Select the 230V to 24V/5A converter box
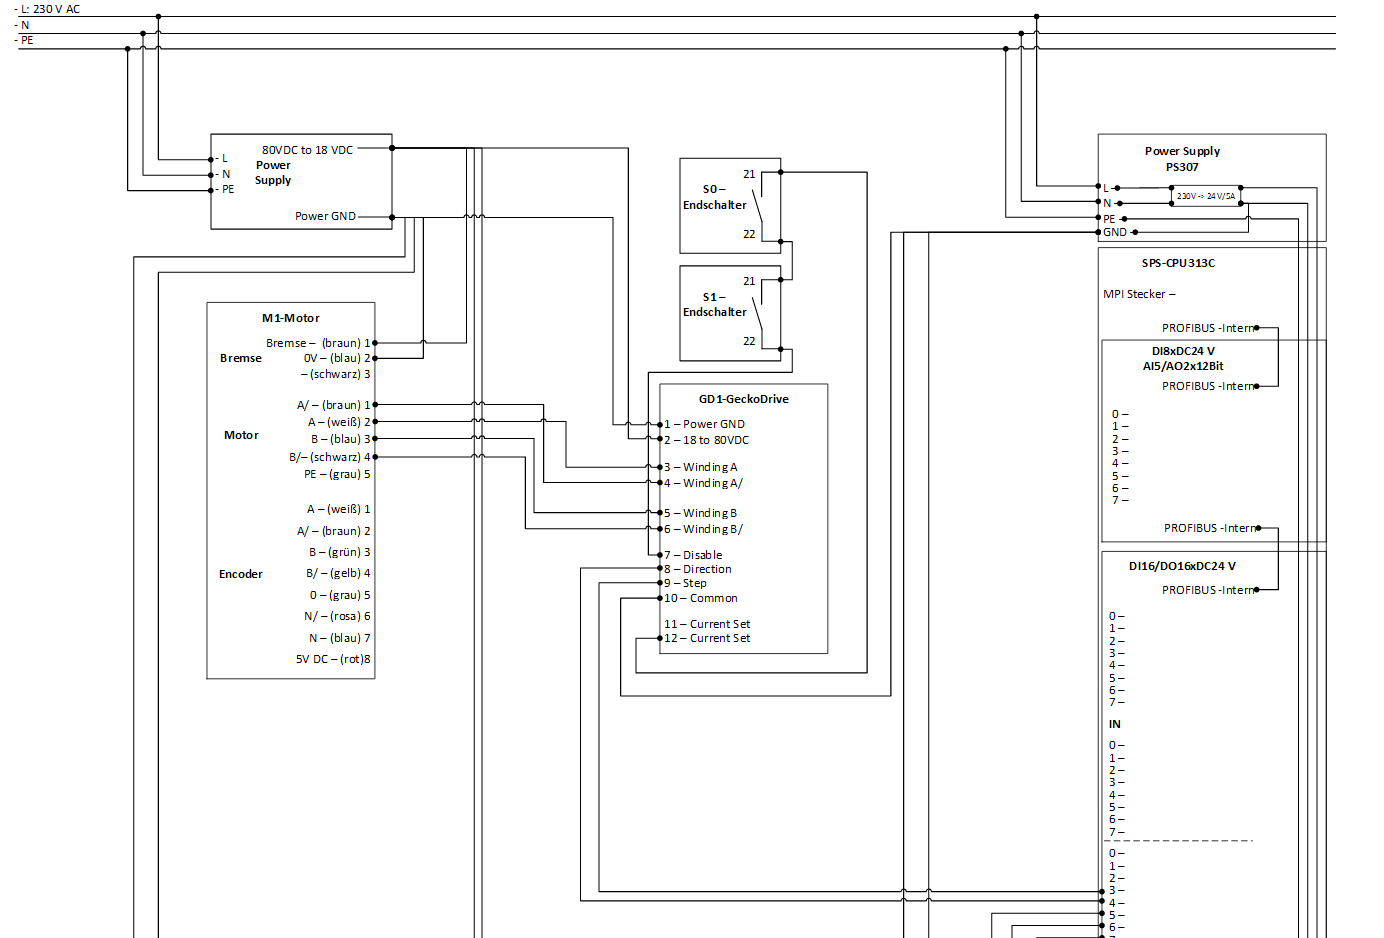 pos(1205,196)
